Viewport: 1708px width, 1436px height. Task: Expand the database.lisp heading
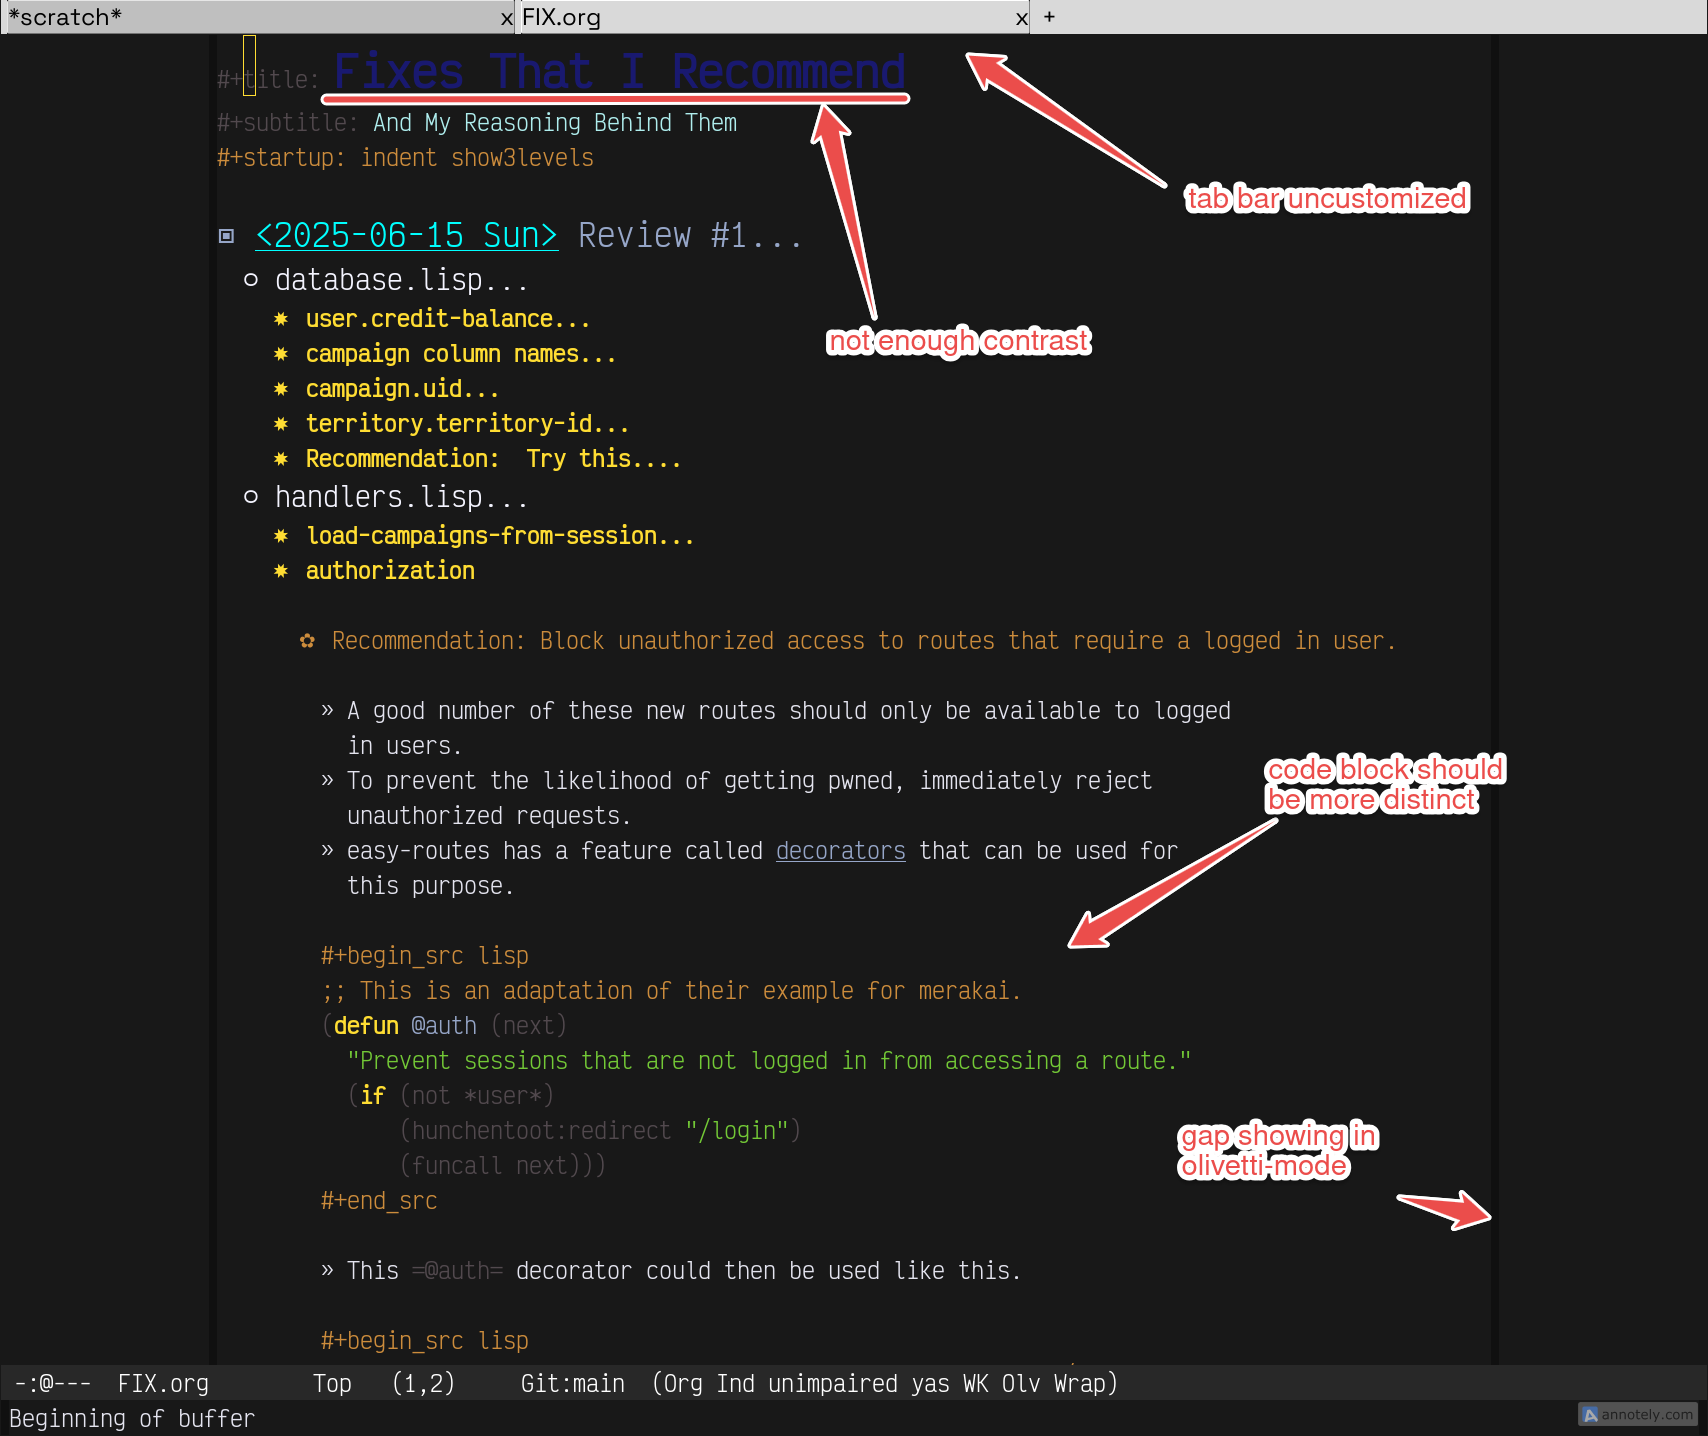point(402,280)
